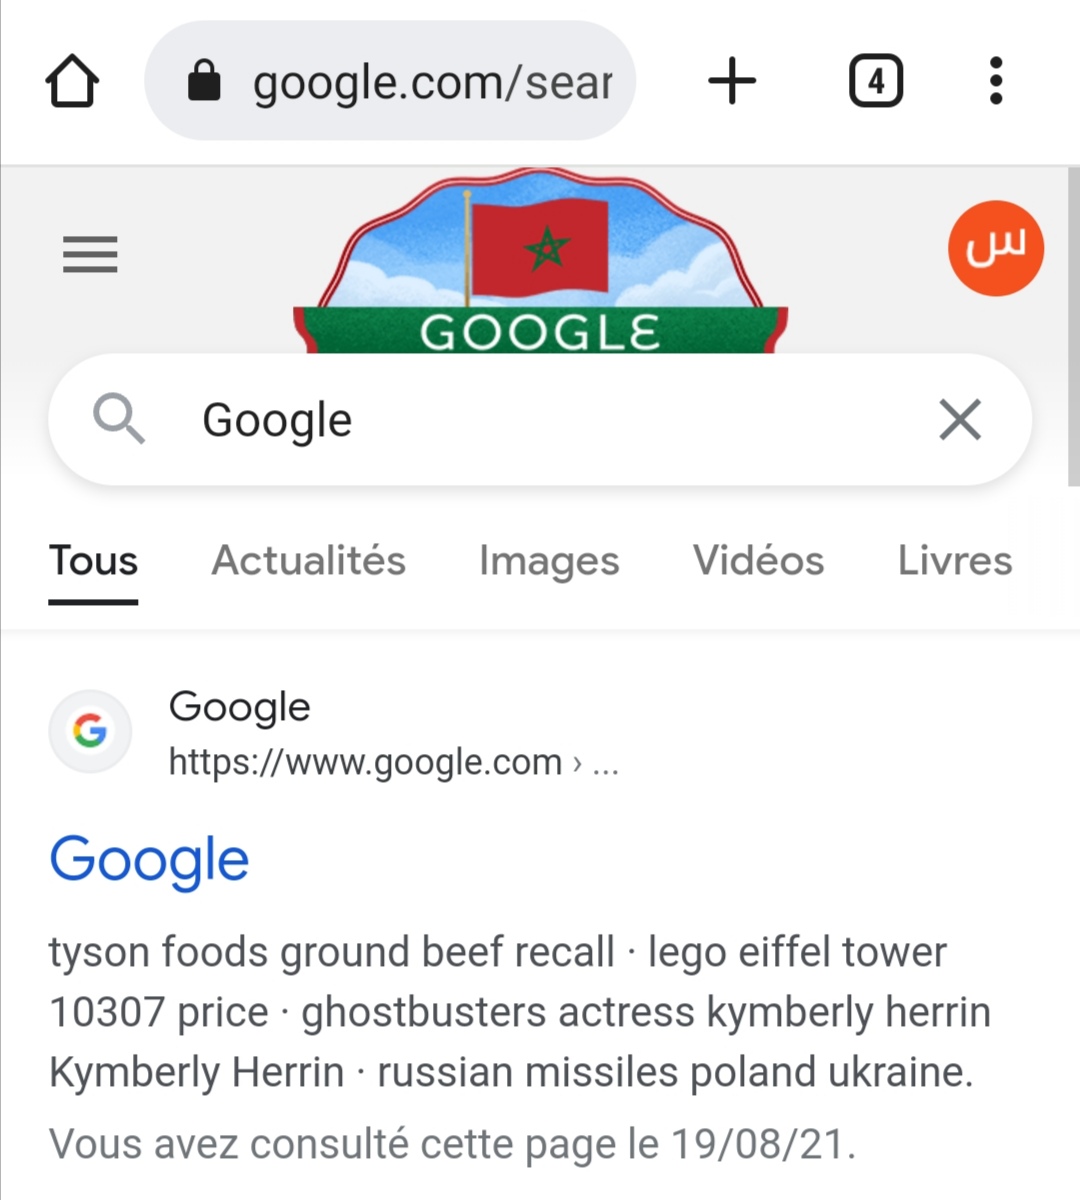Click the magnifying glass search icon
The width and height of the screenshot is (1080, 1200).
(118, 419)
